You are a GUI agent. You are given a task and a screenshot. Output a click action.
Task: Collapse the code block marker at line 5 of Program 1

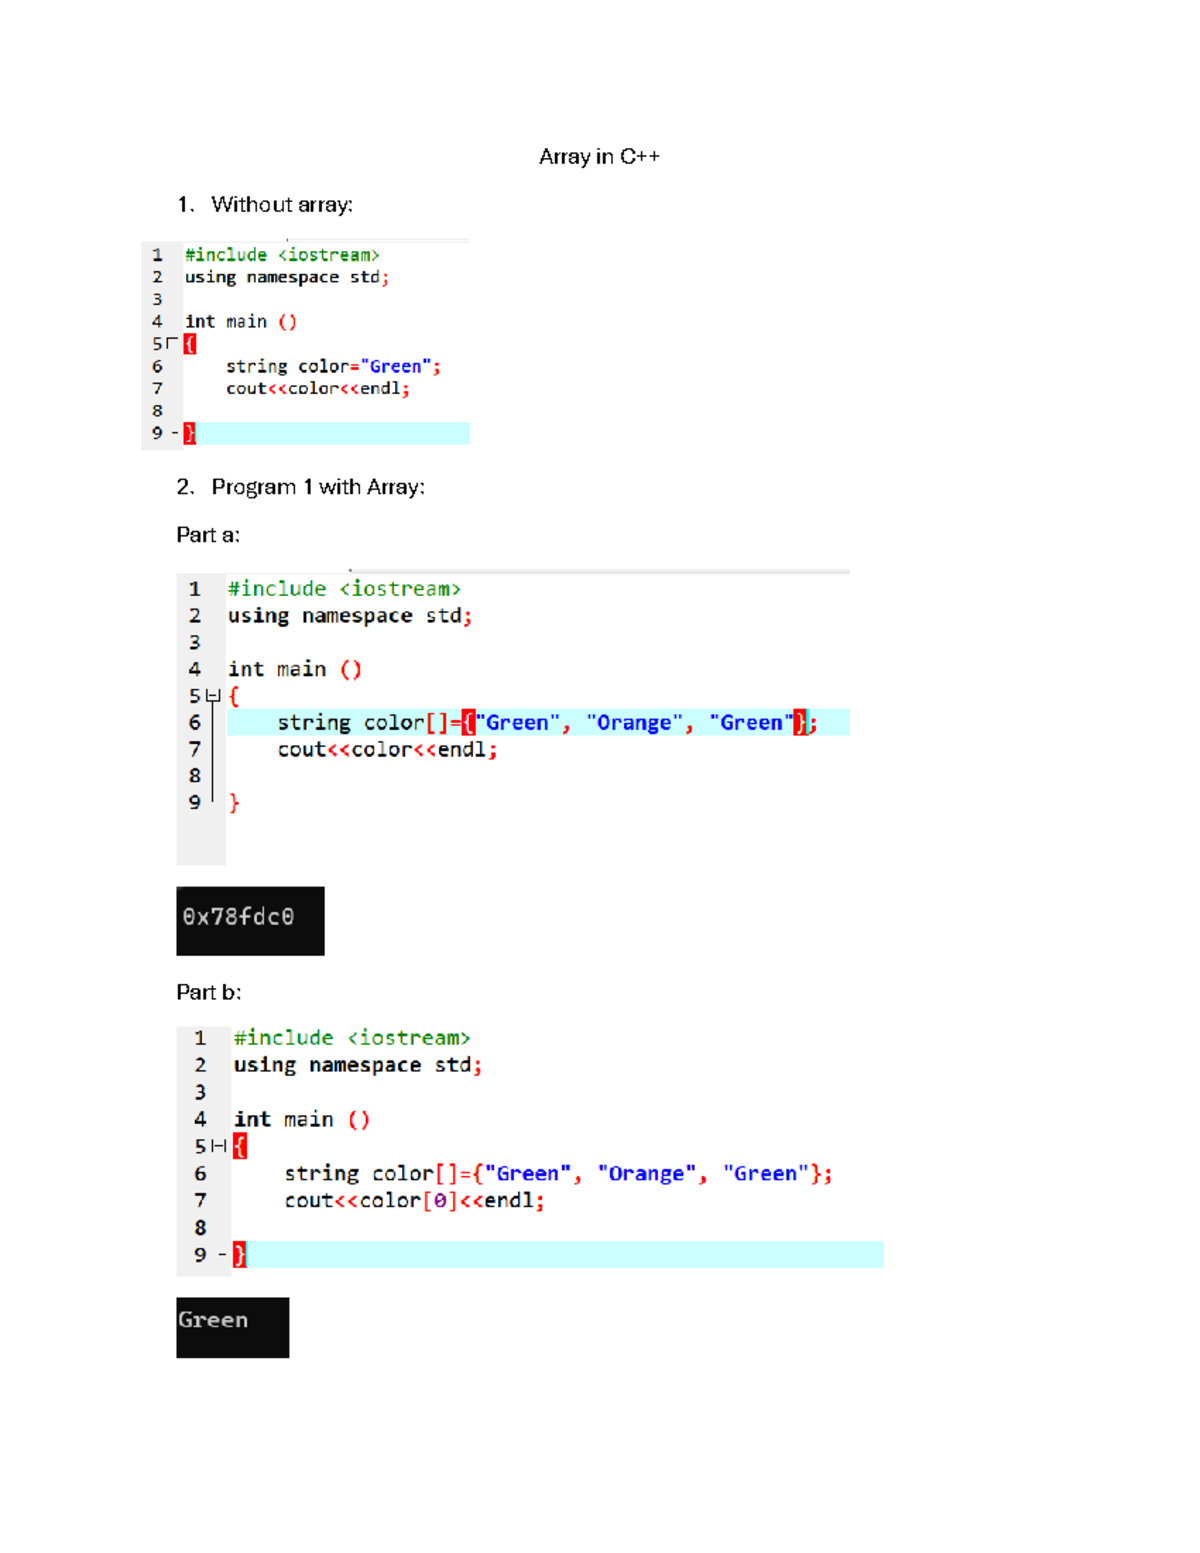click(x=172, y=342)
